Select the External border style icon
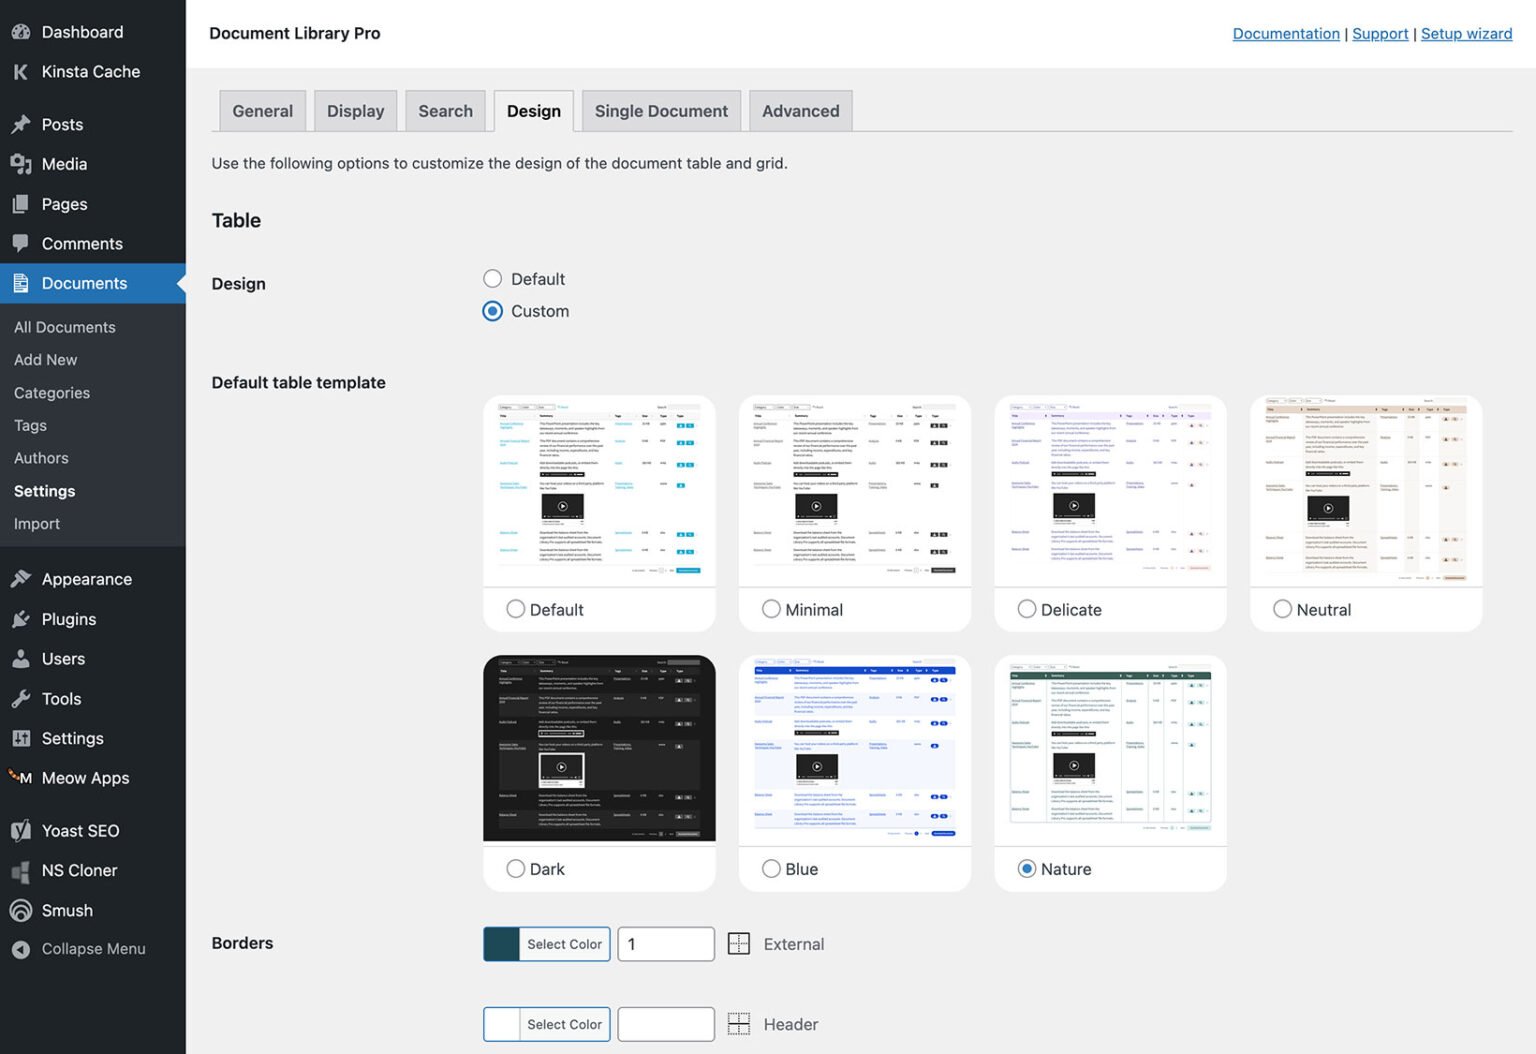Screen dimensions: 1536x1054 pyautogui.click(x=739, y=943)
